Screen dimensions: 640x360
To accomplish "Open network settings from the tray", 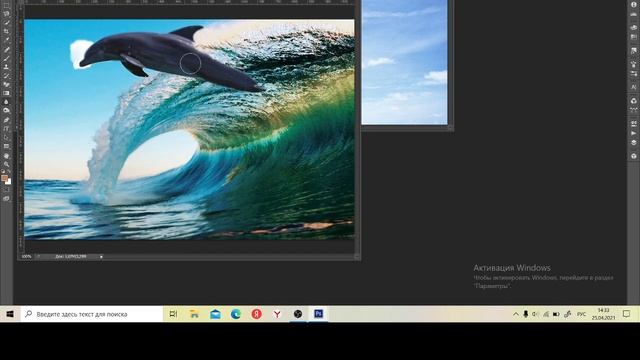I will point(546,314).
